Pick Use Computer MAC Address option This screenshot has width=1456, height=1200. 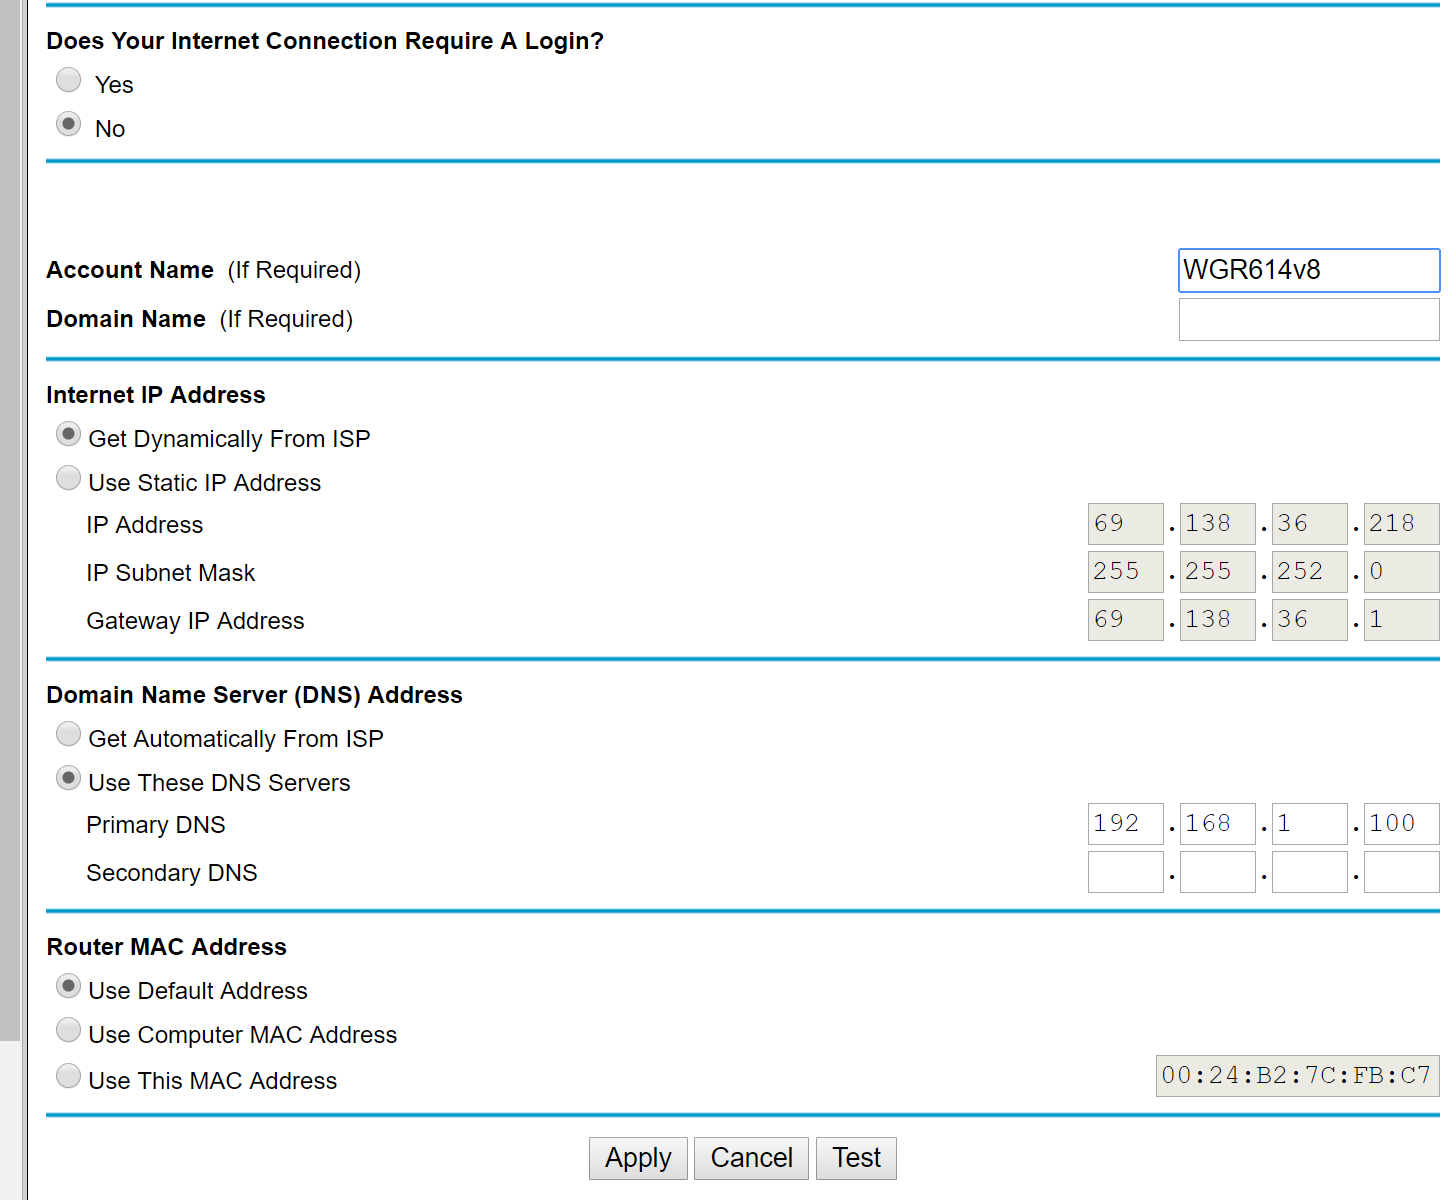pyautogui.click(x=68, y=1030)
